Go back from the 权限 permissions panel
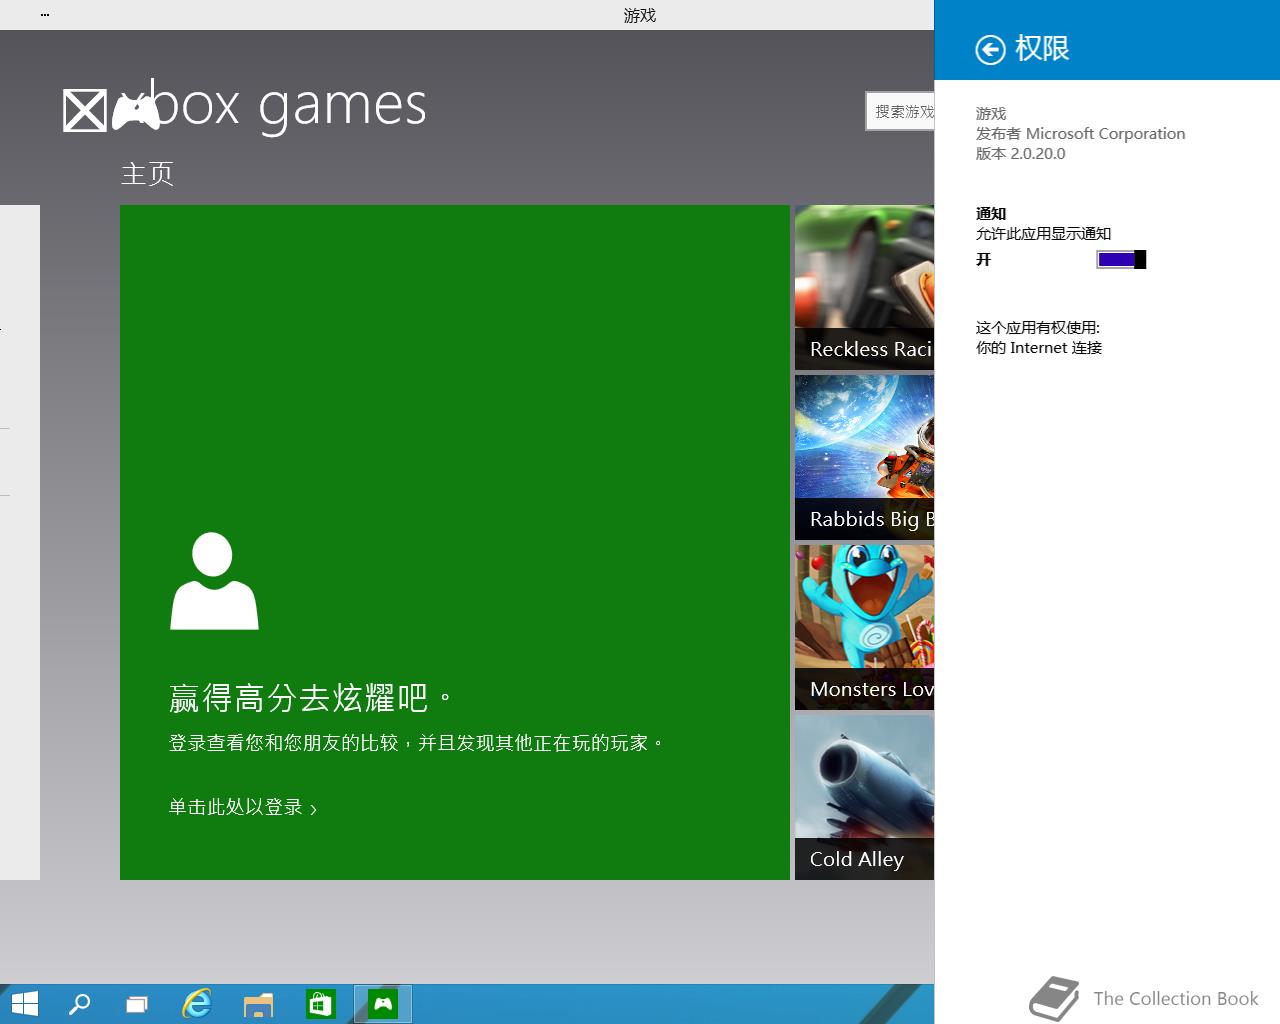This screenshot has width=1280, height=1024. pos(990,49)
